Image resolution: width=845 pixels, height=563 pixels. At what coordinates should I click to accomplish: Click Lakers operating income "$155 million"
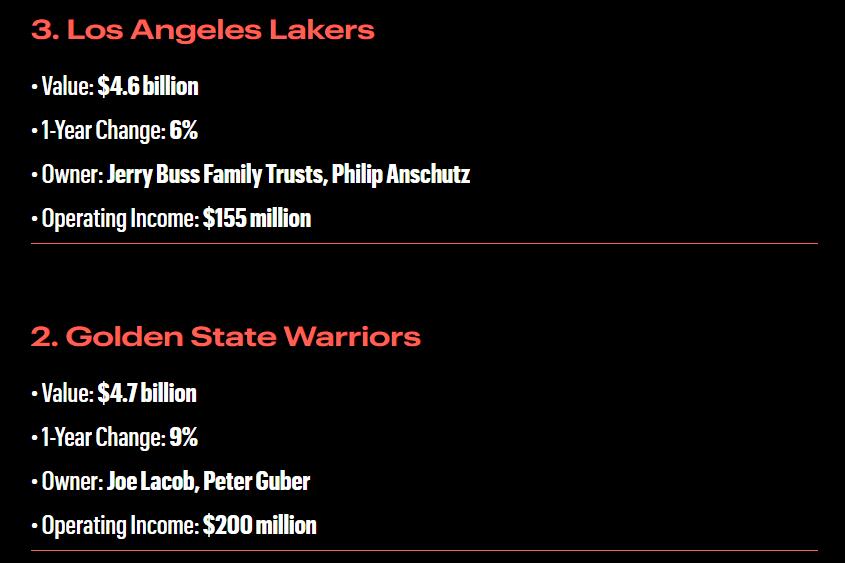pos(257,219)
